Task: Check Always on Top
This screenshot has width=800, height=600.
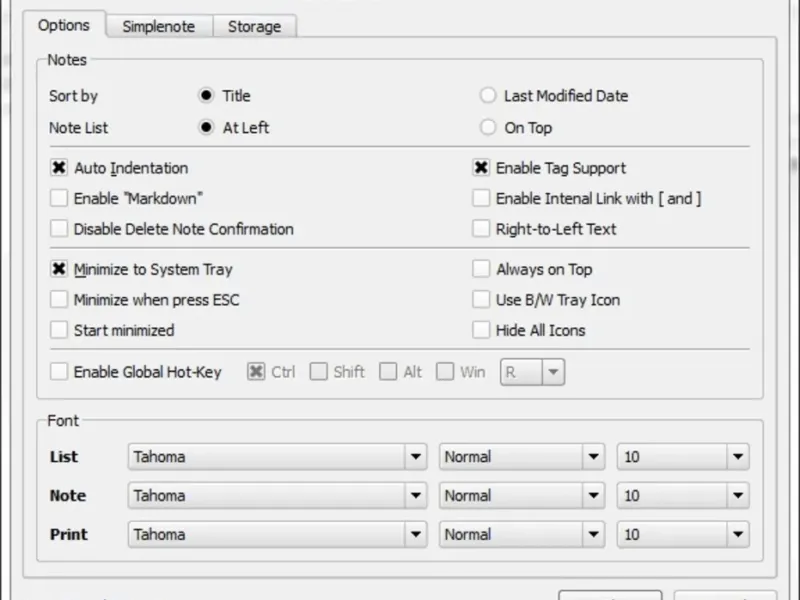Action: click(x=481, y=269)
